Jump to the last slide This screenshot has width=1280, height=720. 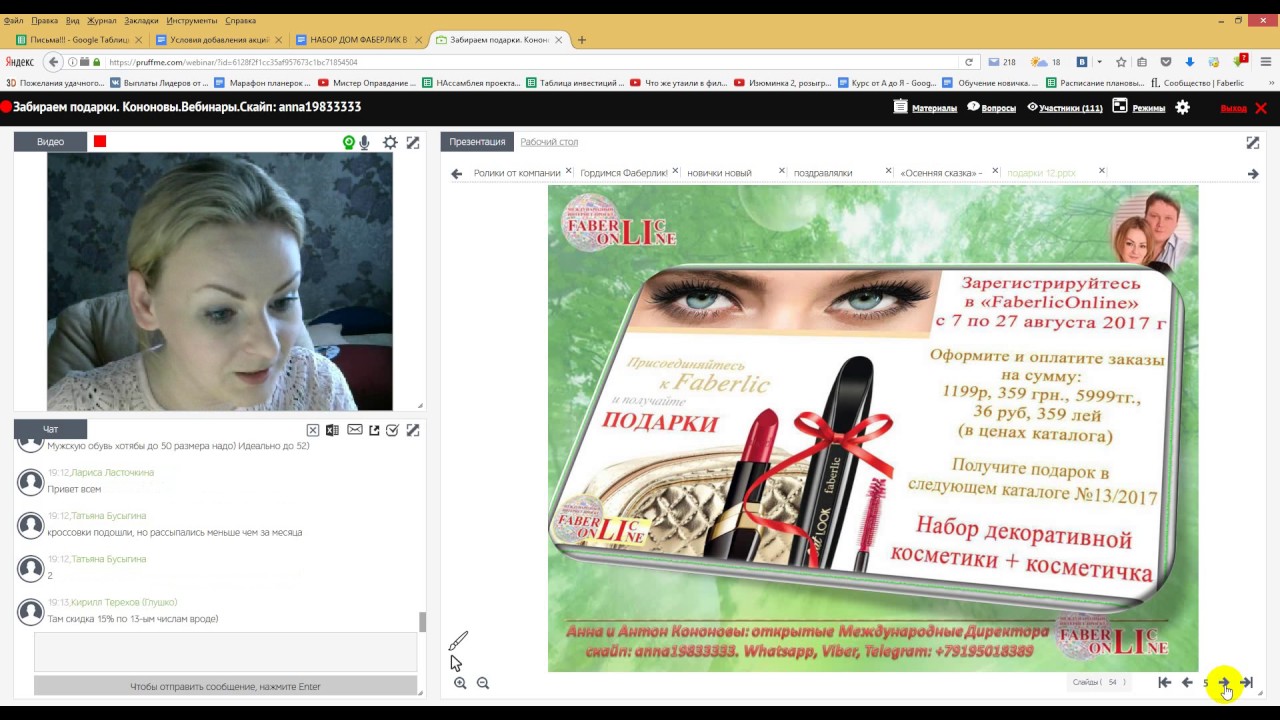[1246, 682]
